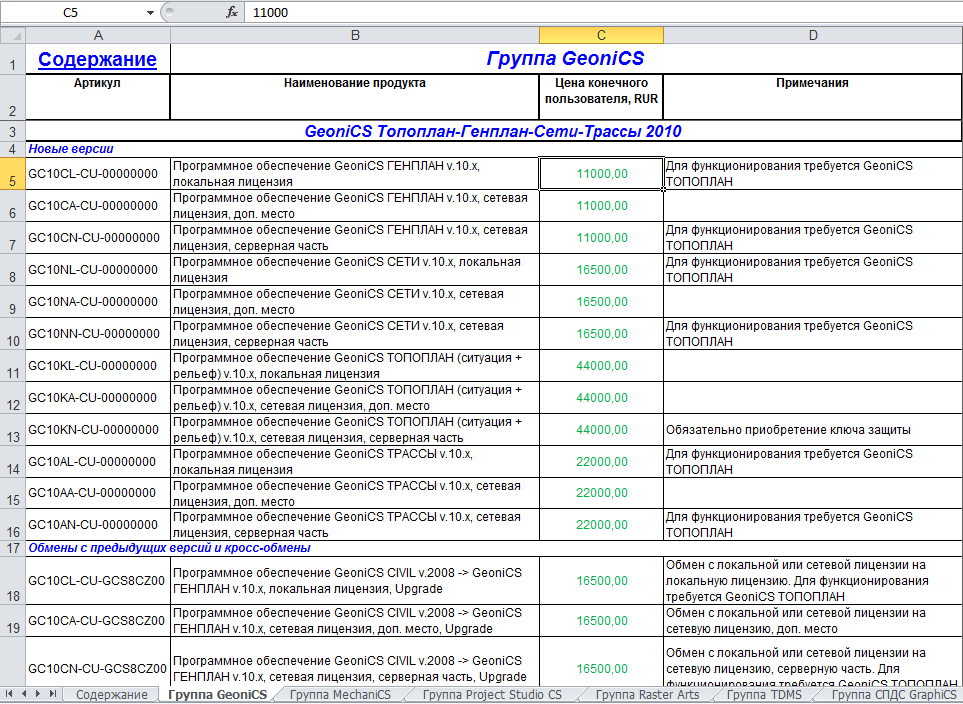
Task: Switch to Группа Project Studio CS sheet tab
Action: tap(493, 695)
